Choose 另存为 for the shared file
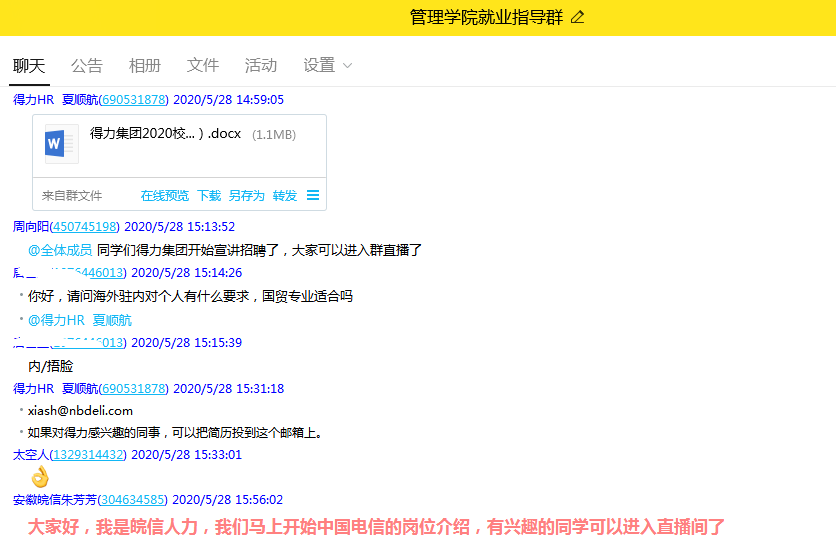 click(246, 196)
